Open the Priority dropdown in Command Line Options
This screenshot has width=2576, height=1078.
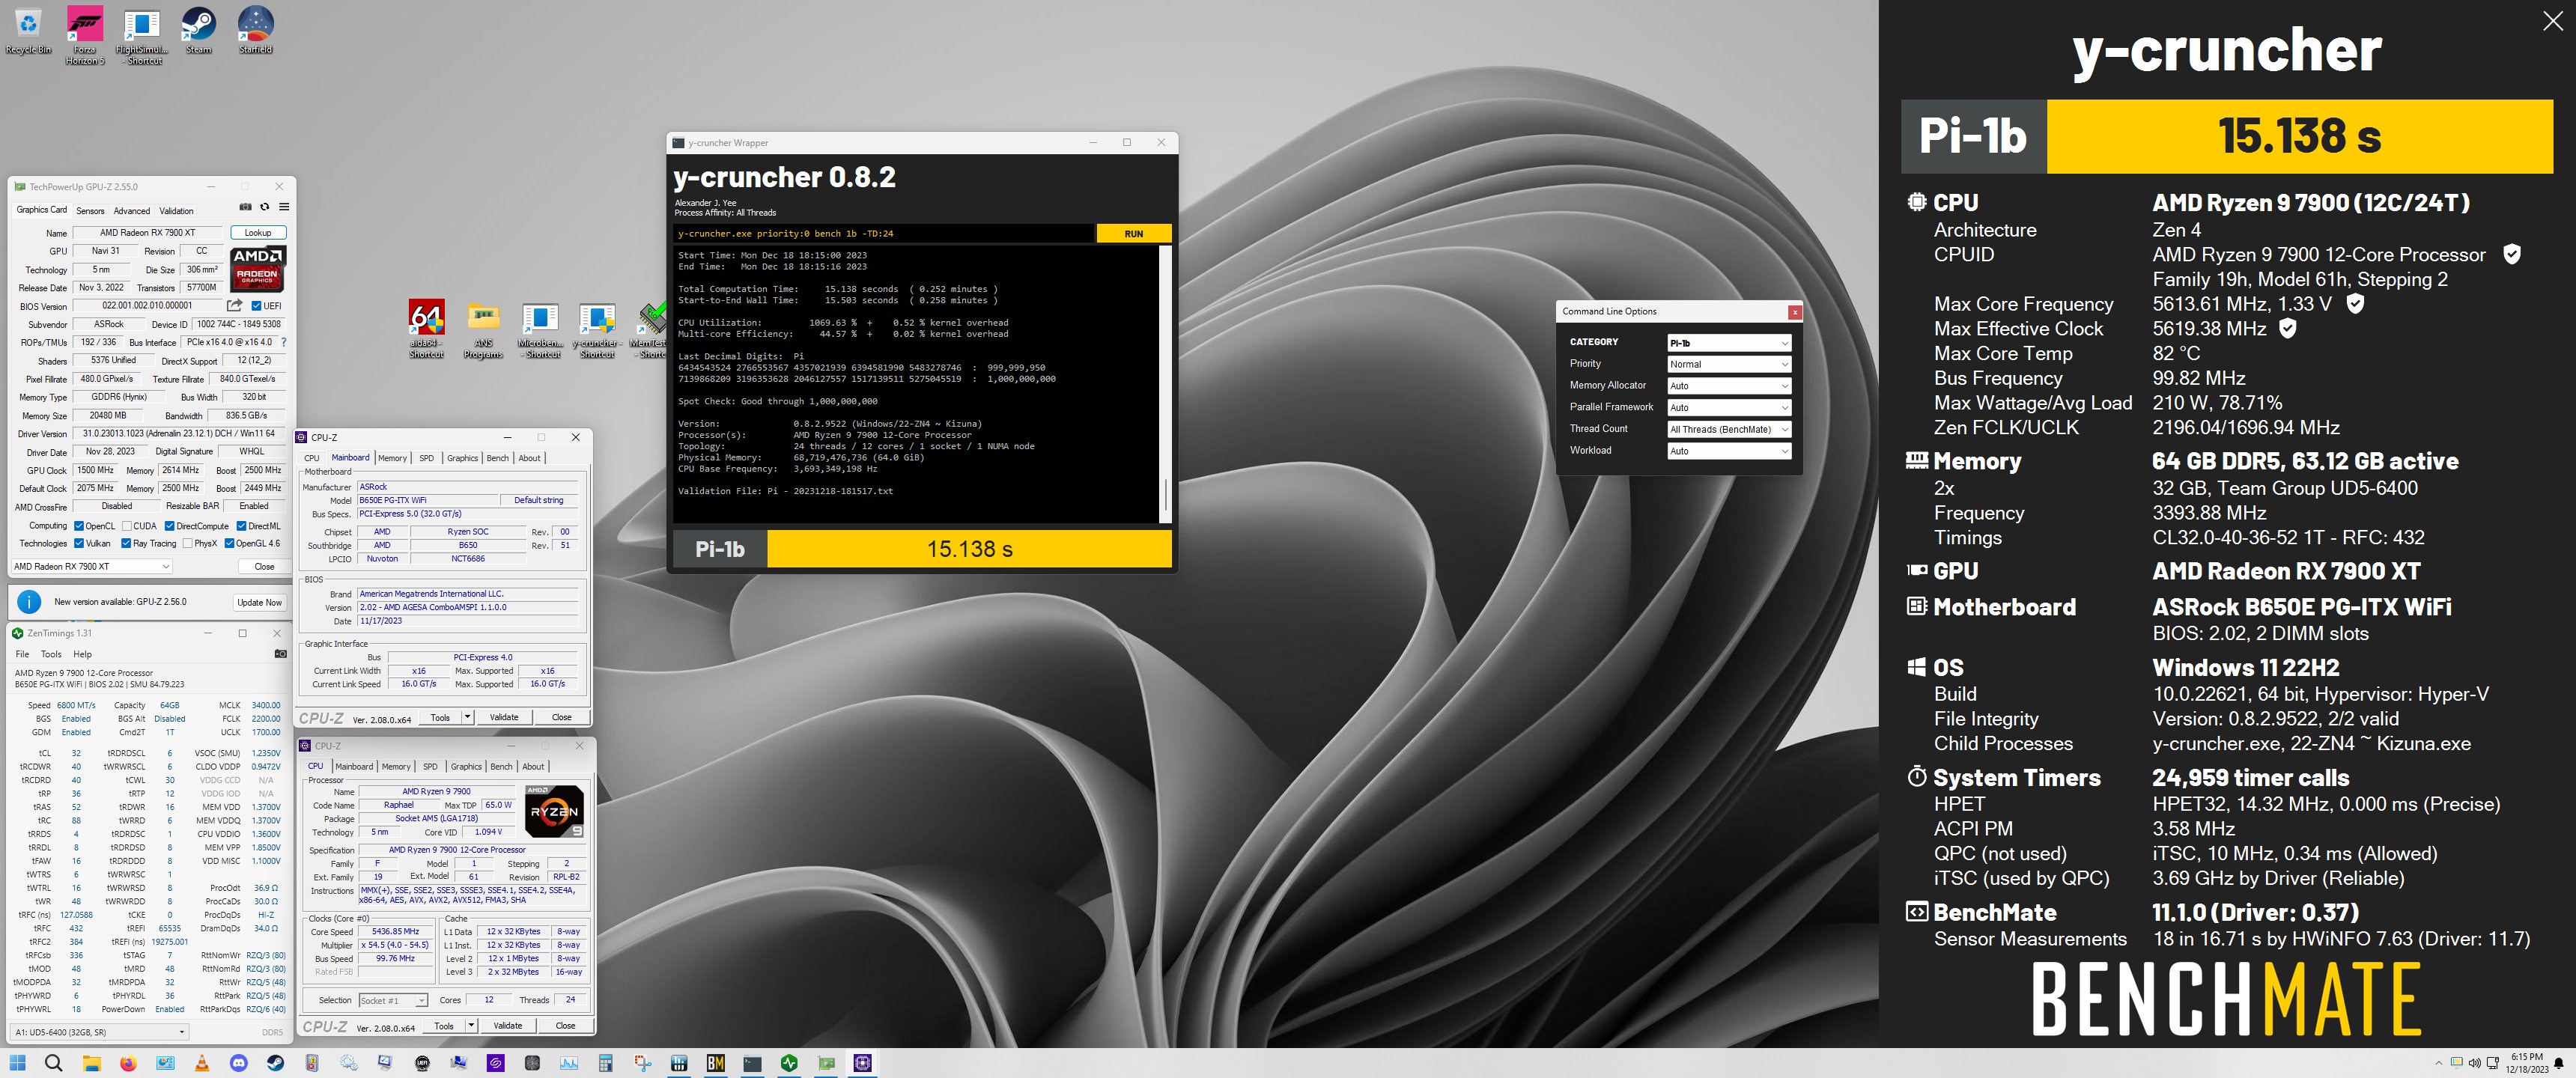coord(1729,364)
